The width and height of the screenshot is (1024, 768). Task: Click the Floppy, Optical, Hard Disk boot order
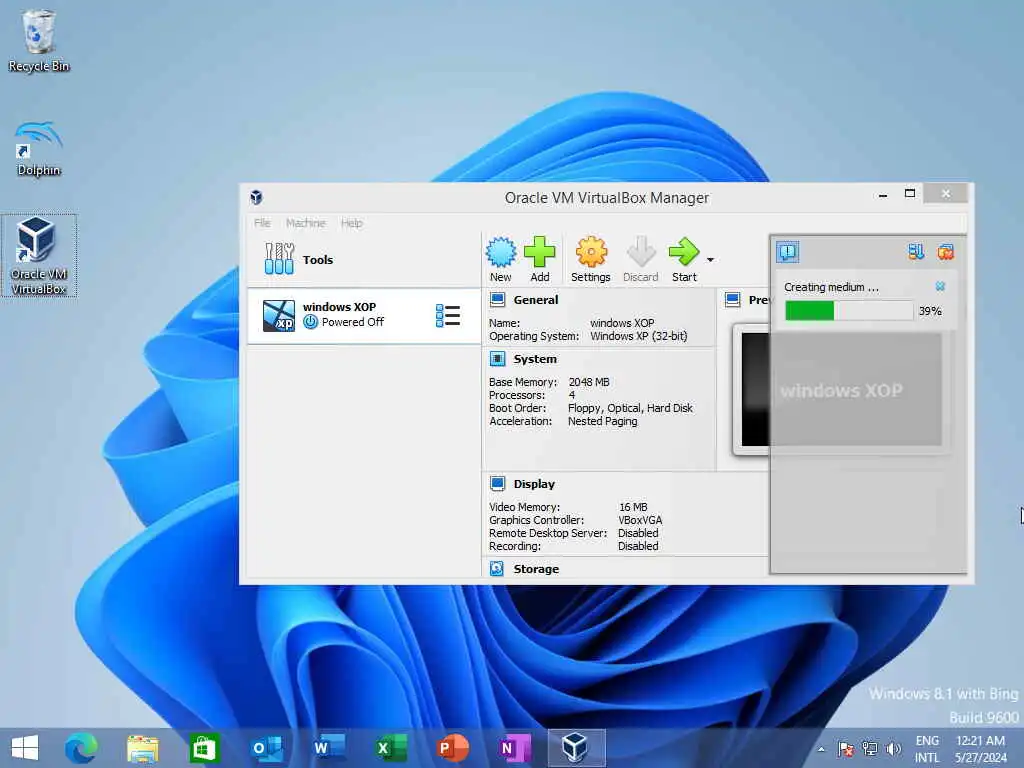(630, 408)
